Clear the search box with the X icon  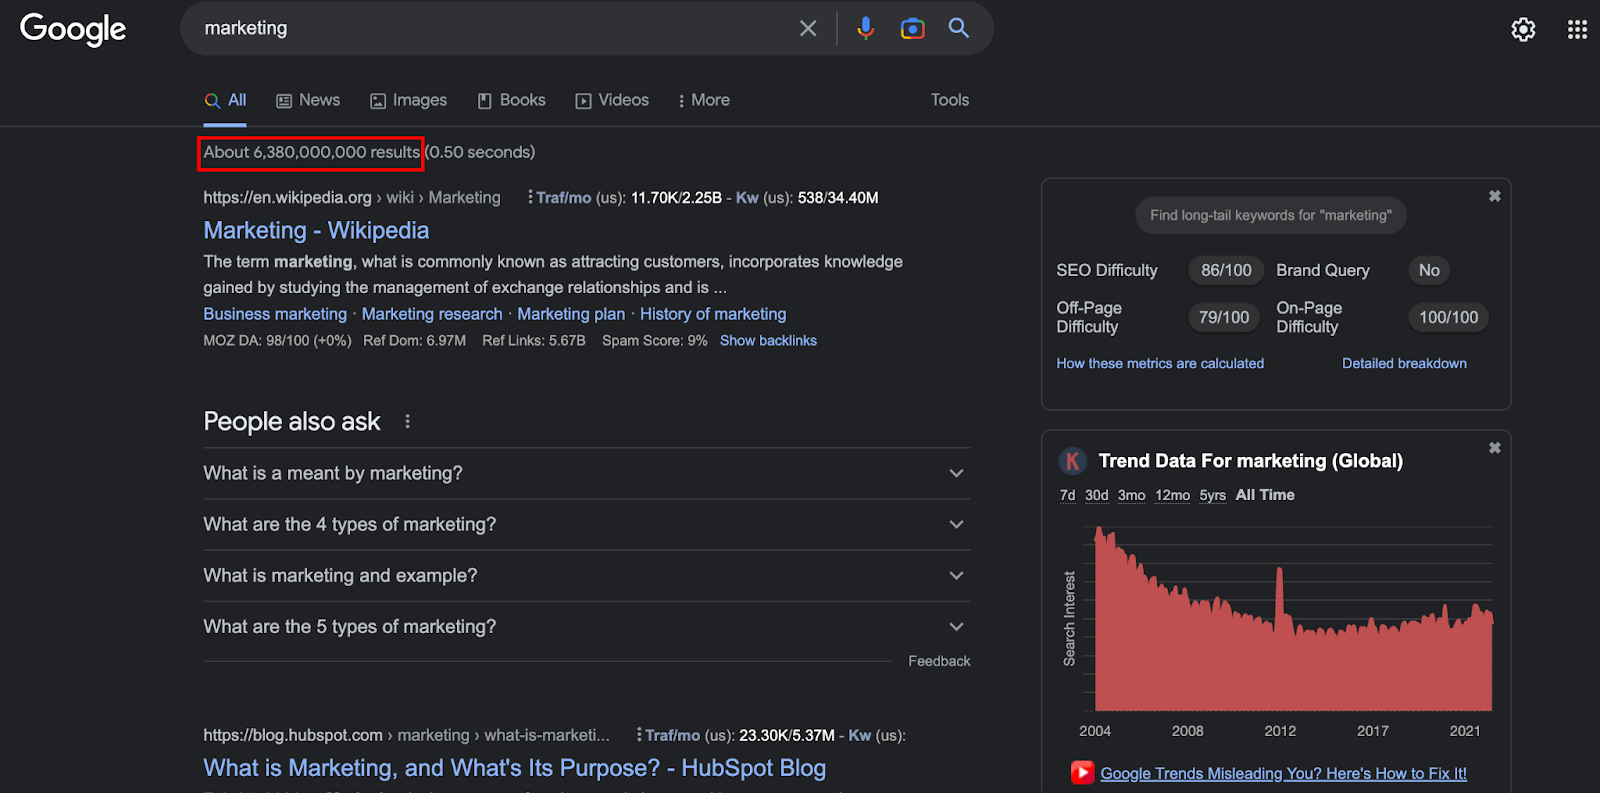point(808,29)
